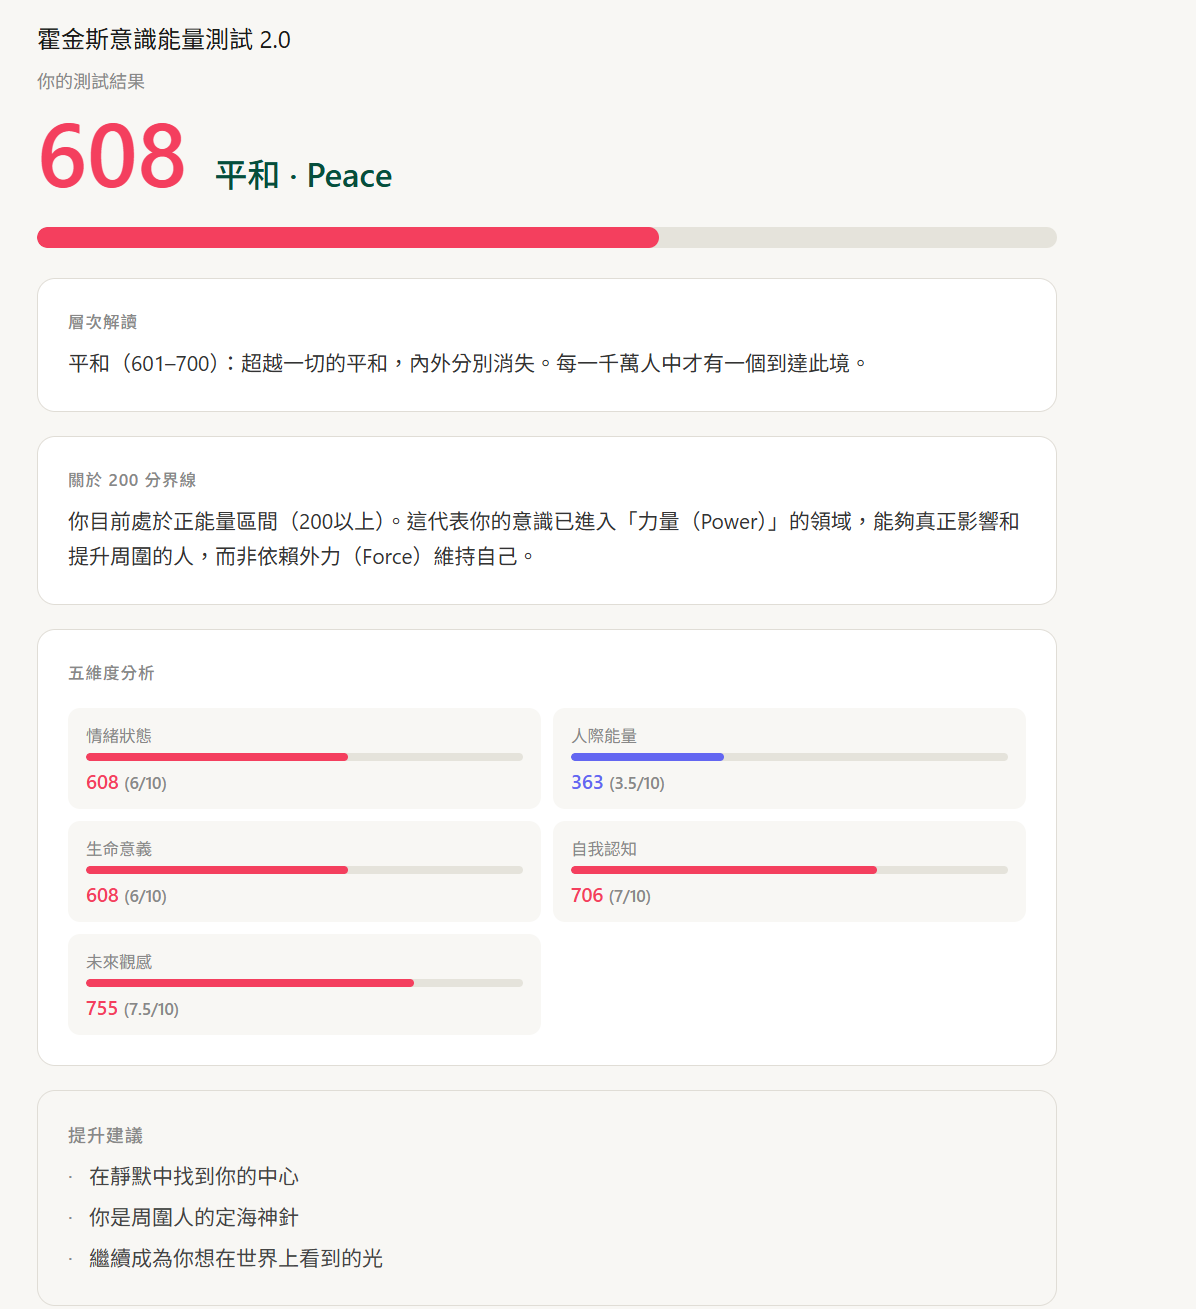Viewport: 1196px width, 1309px height.
Task: Click the 五維度分析 section heading
Action: point(111,673)
